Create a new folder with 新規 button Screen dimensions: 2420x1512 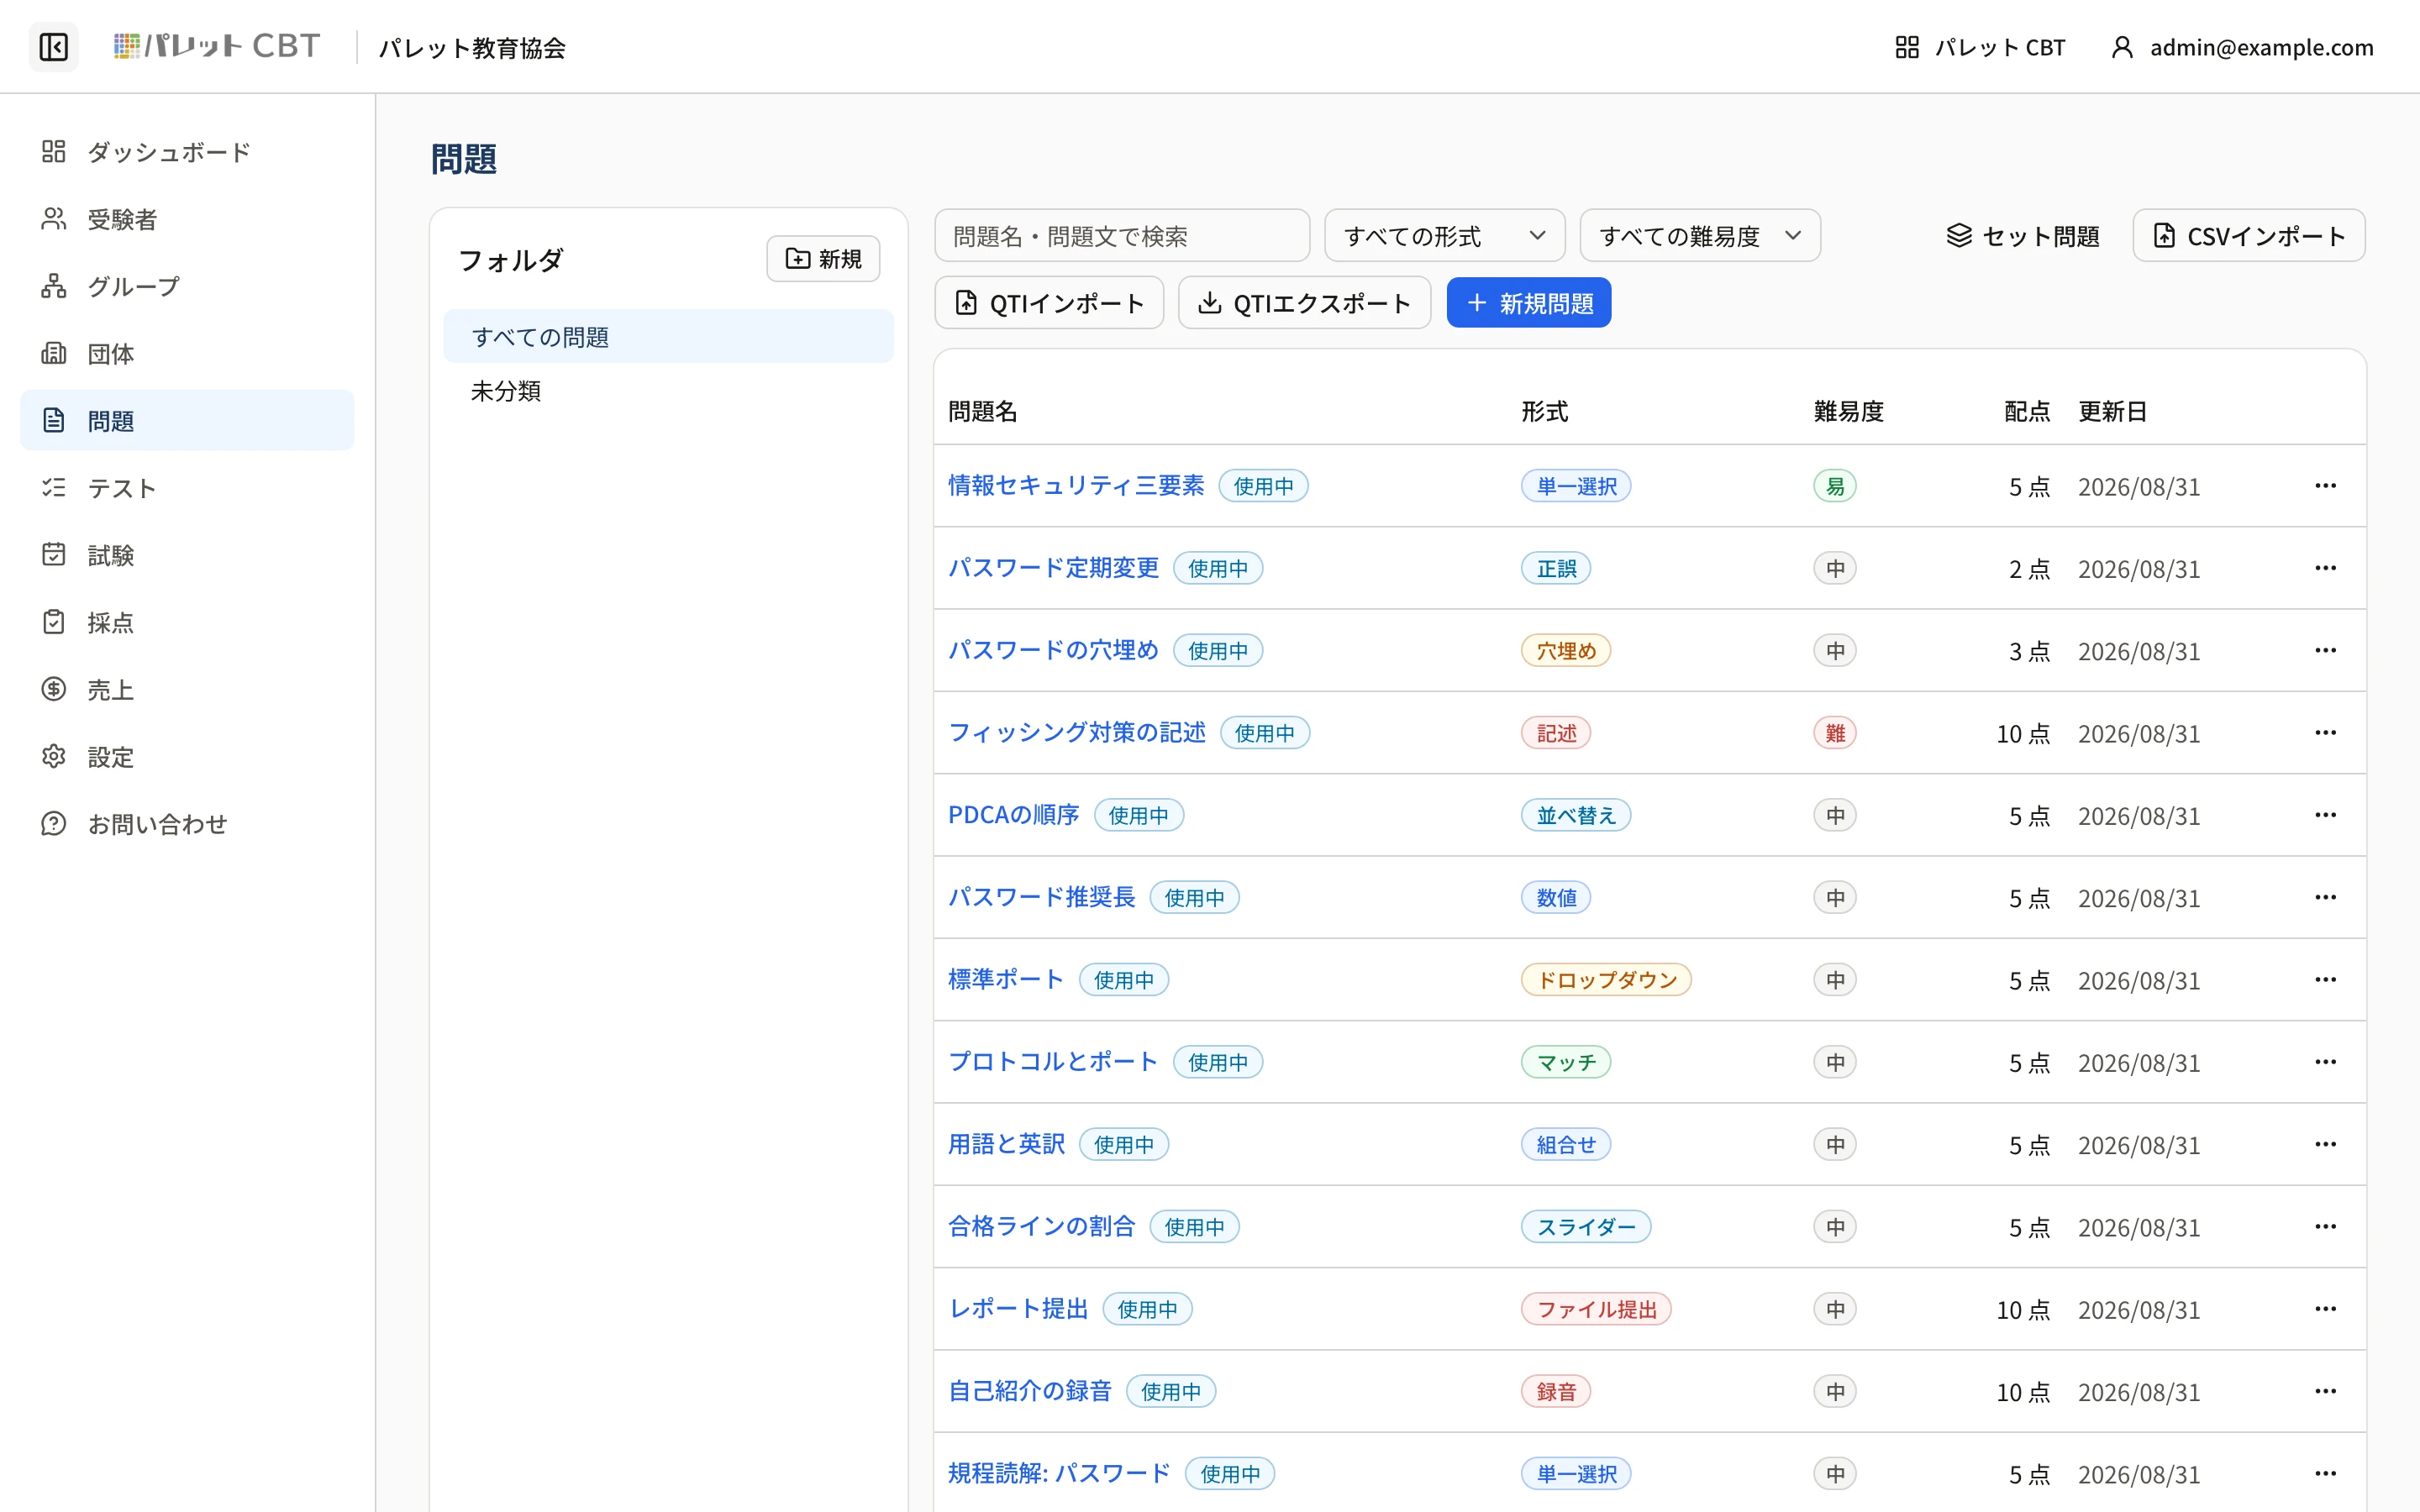click(x=823, y=259)
